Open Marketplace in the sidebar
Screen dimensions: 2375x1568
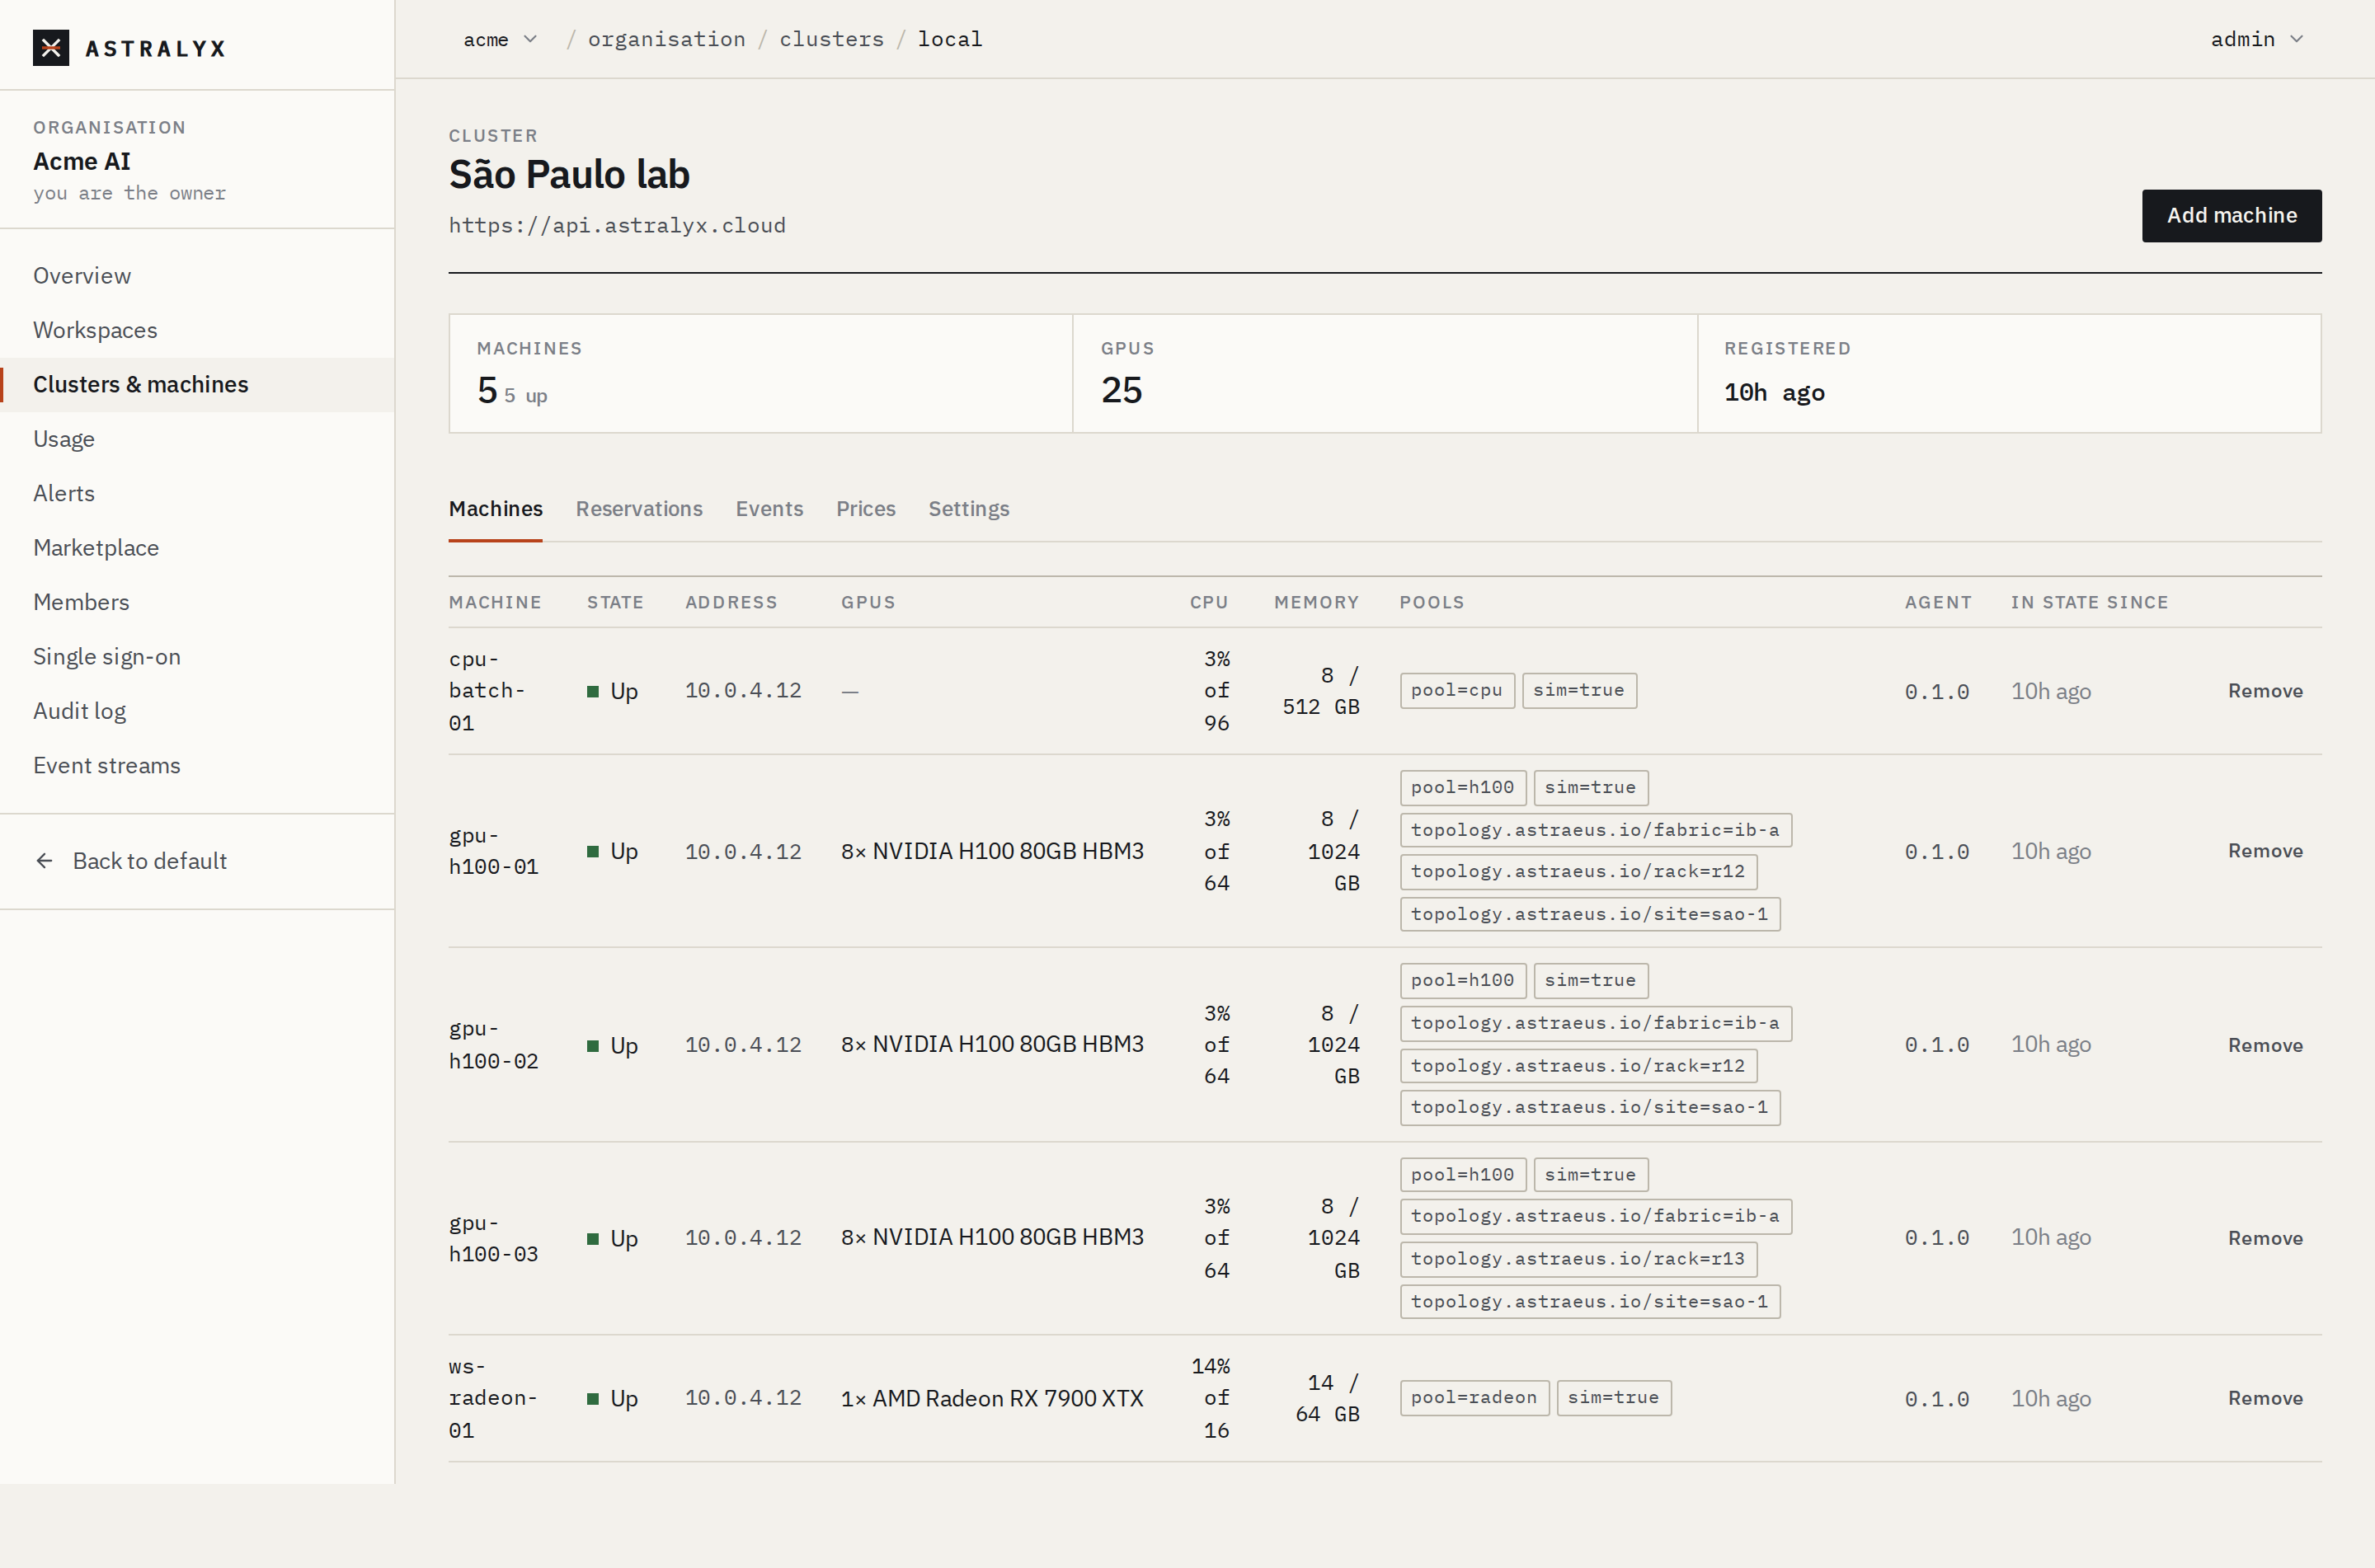tap(197, 548)
